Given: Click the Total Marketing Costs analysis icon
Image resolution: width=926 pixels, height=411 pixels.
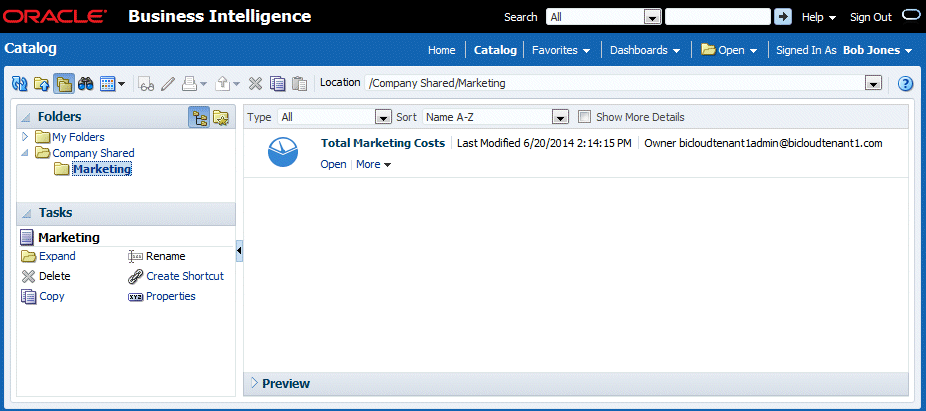Looking at the screenshot, I should pos(283,152).
